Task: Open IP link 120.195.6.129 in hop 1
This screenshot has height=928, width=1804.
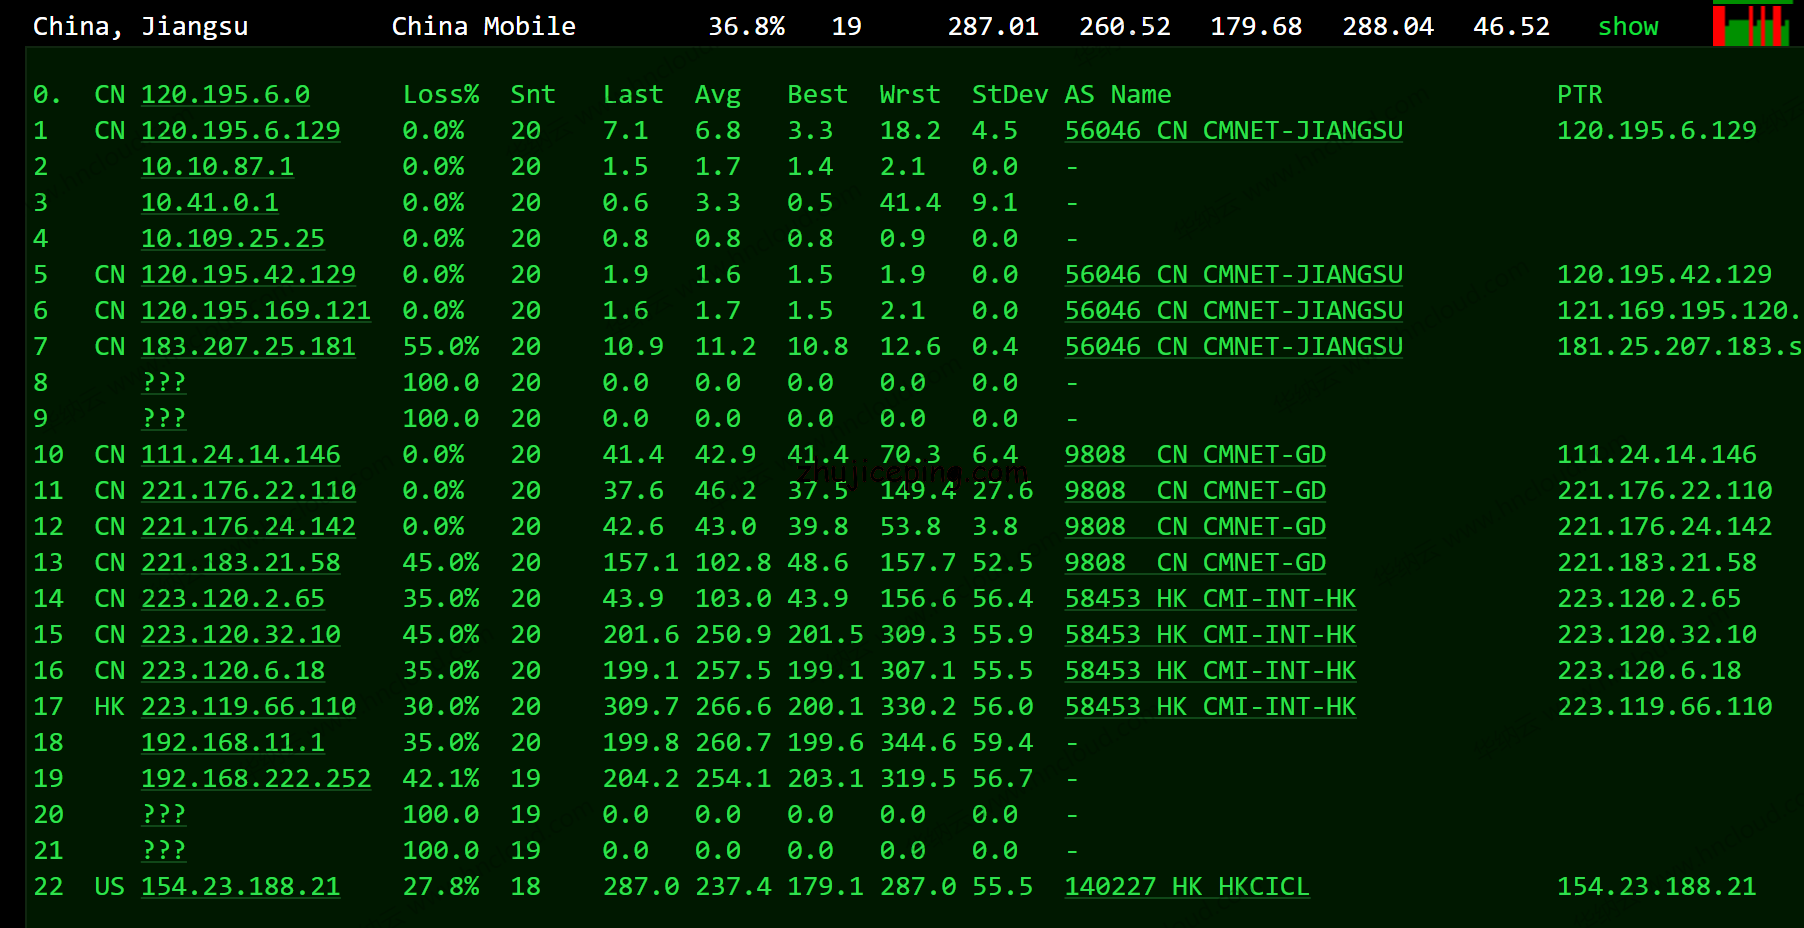Action: (240, 131)
